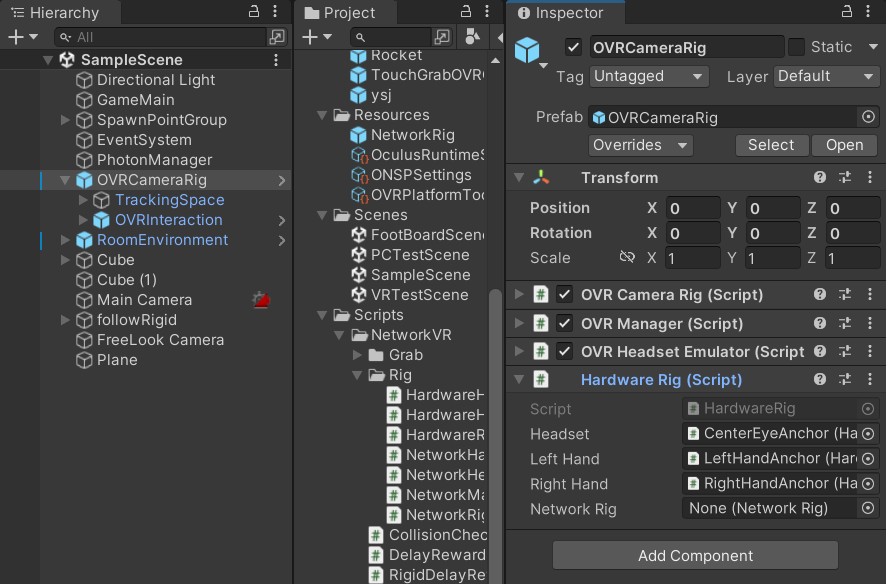
Task: Click the prefab Open button
Action: (844, 145)
